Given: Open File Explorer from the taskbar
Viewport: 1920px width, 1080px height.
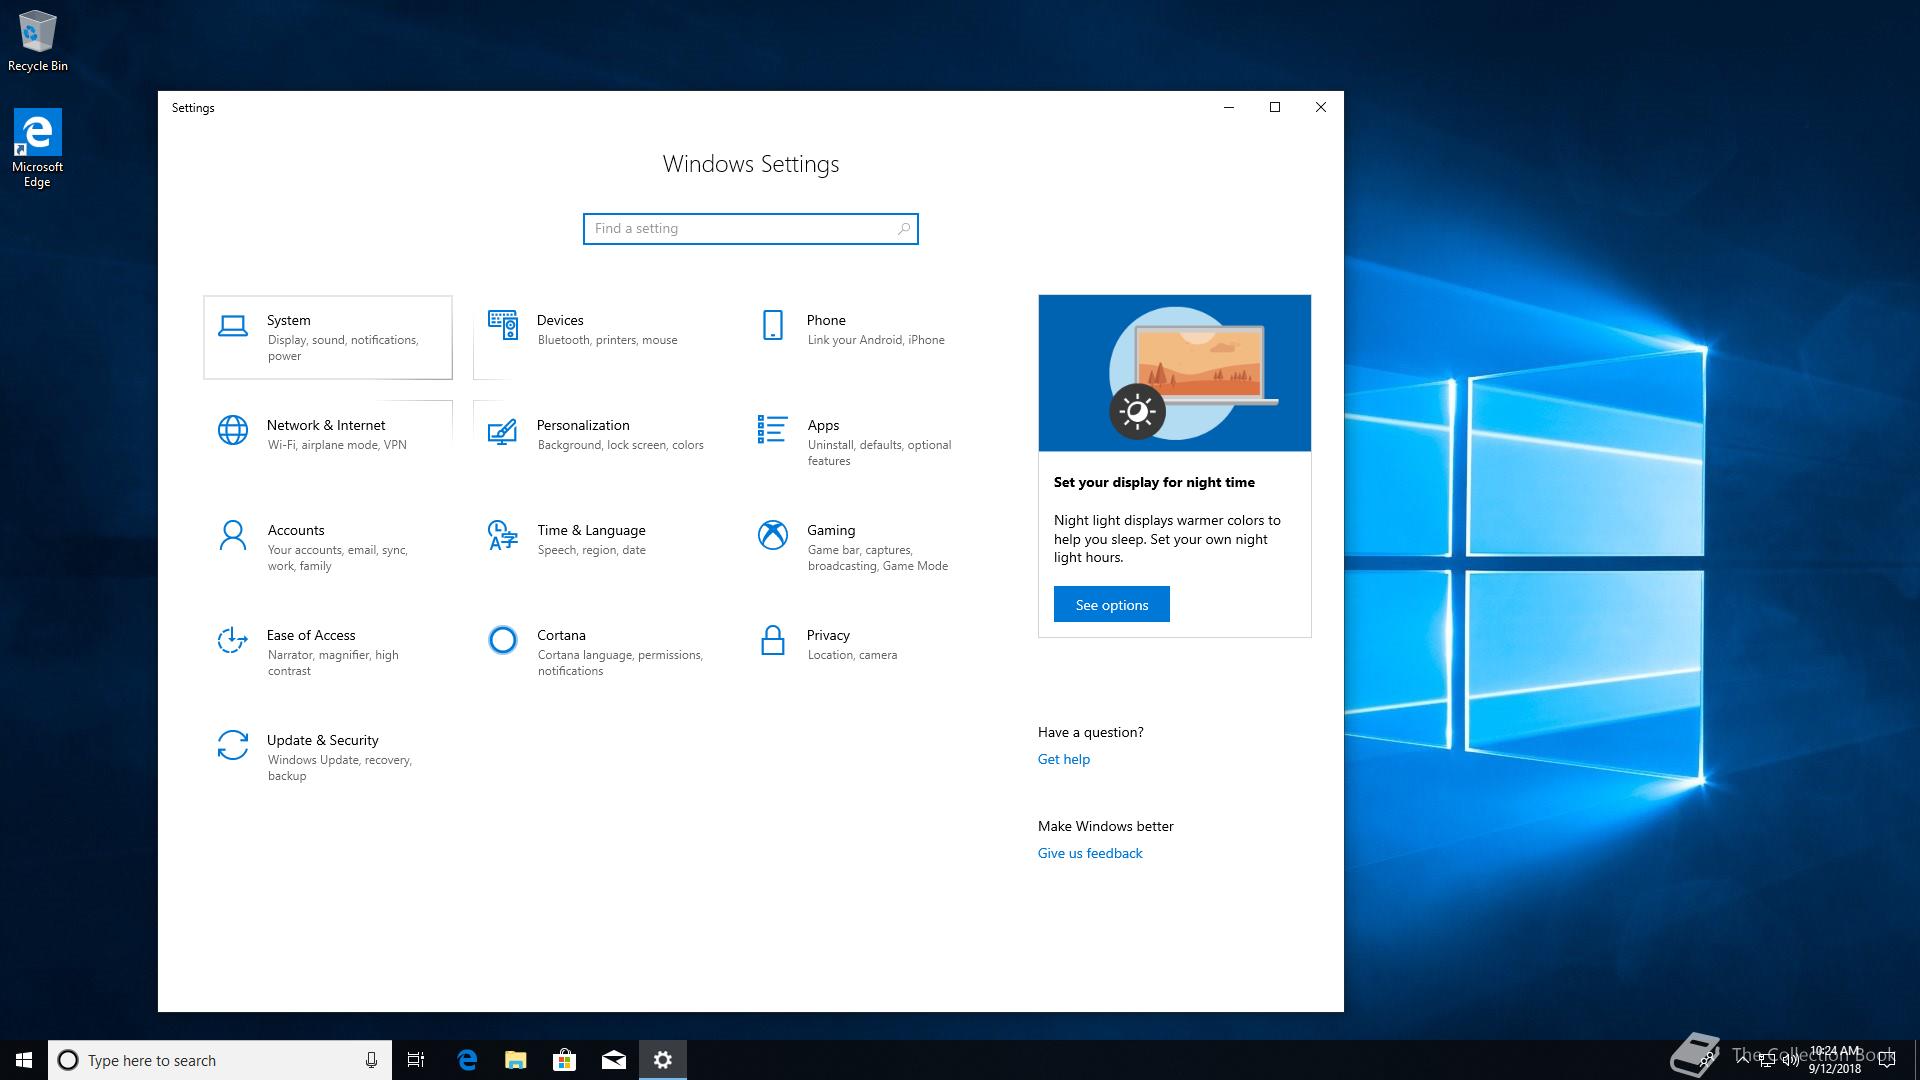Looking at the screenshot, I should pos(516,1060).
